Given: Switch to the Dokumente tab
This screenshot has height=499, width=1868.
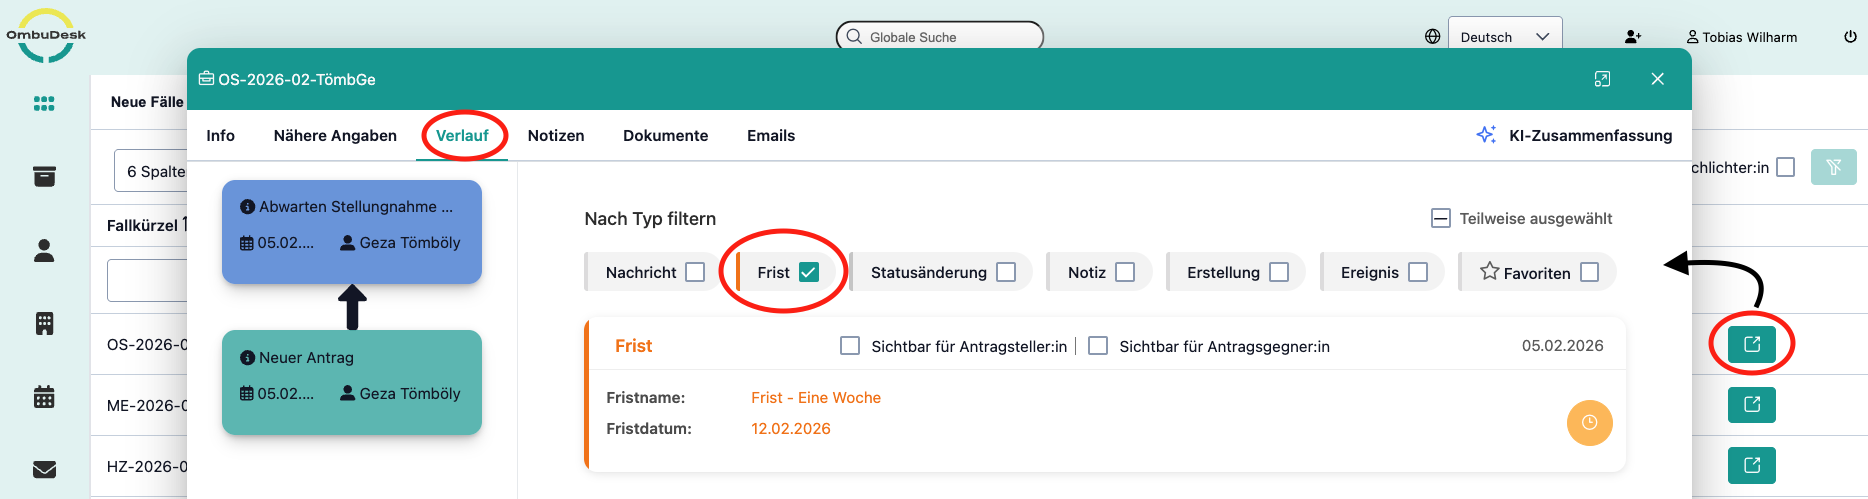Looking at the screenshot, I should click(665, 135).
